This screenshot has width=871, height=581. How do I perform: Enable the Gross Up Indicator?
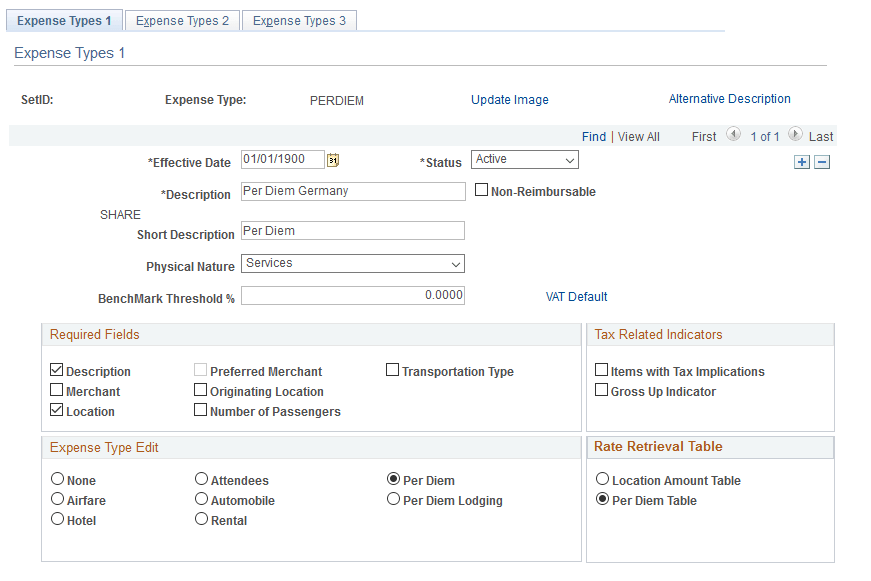point(601,390)
